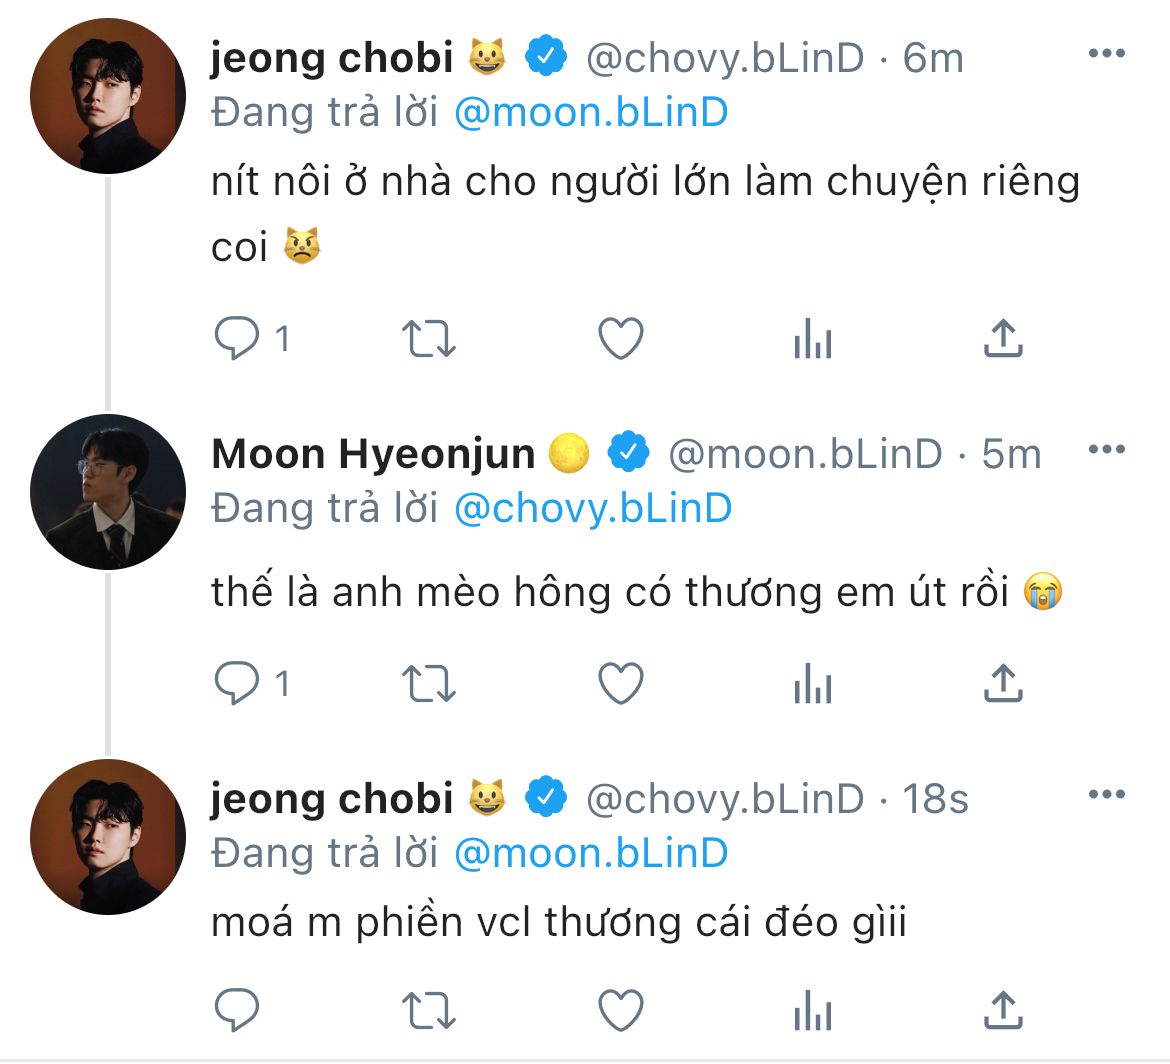Click the Moon Hyeonjun display name

point(373,454)
